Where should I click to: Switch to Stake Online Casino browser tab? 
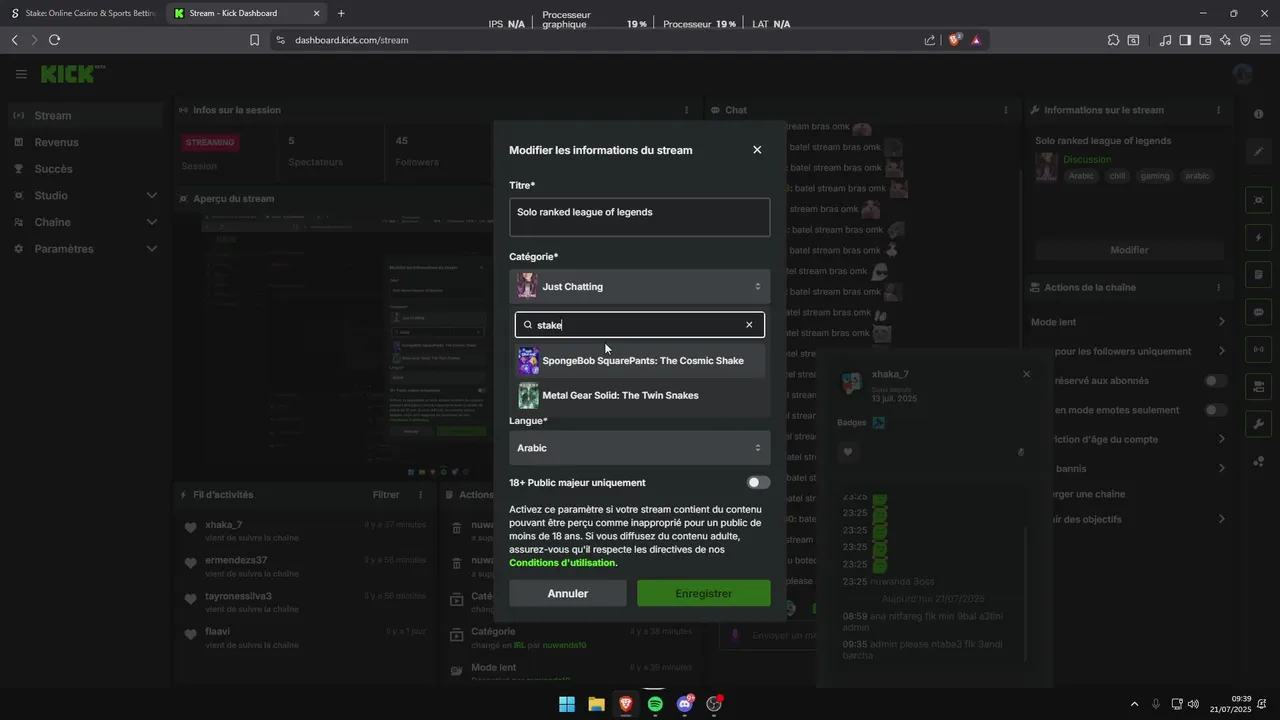83,14
